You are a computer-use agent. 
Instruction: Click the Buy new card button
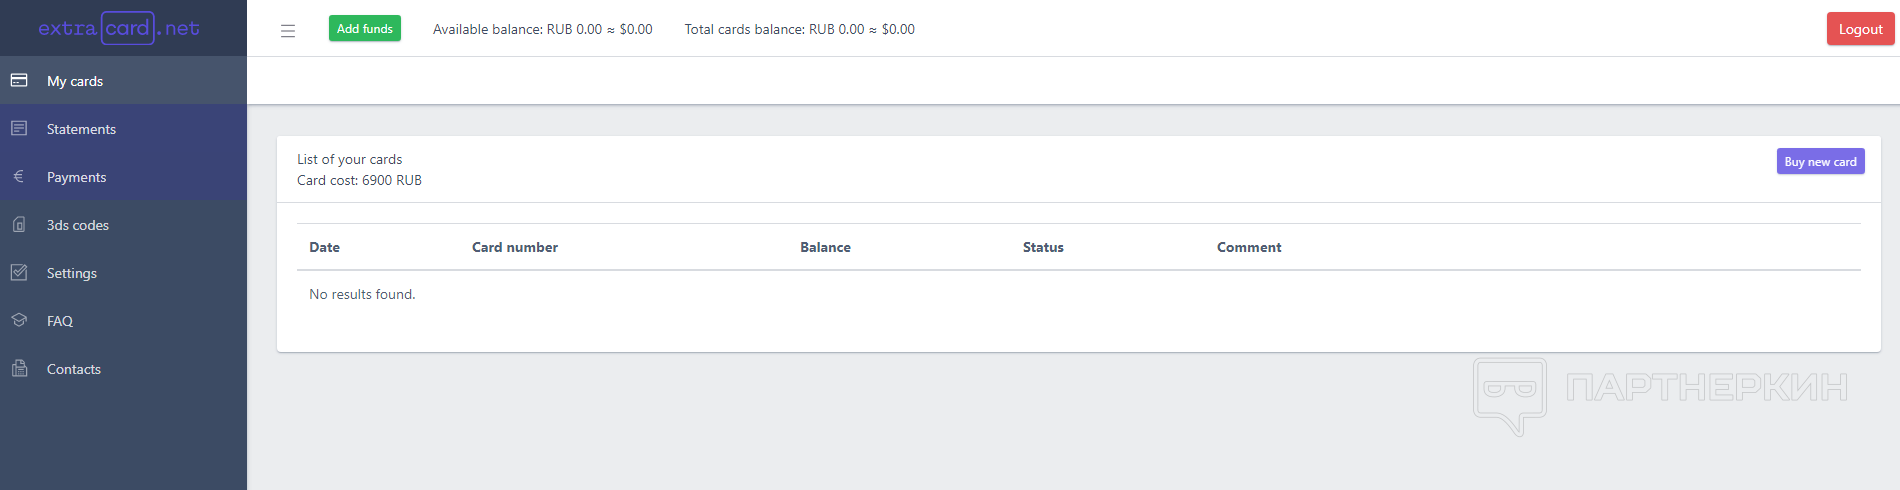[1820, 161]
